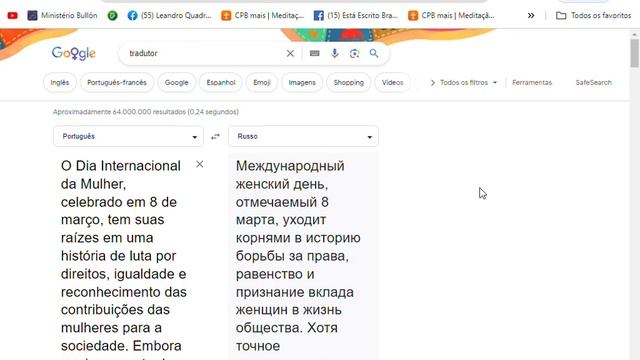Click the Aproximadamente 64.000.000 resultados text
Image resolution: width=640 pixels, height=360 pixels.
tap(146, 112)
